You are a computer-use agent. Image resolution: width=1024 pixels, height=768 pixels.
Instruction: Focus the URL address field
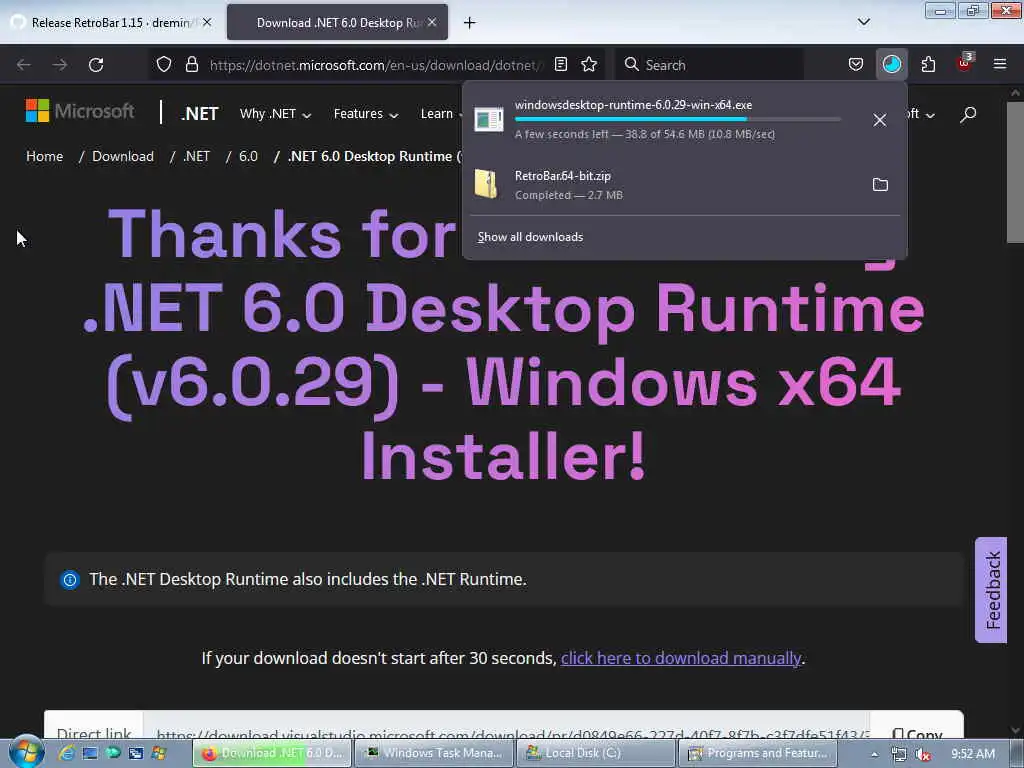(x=376, y=65)
